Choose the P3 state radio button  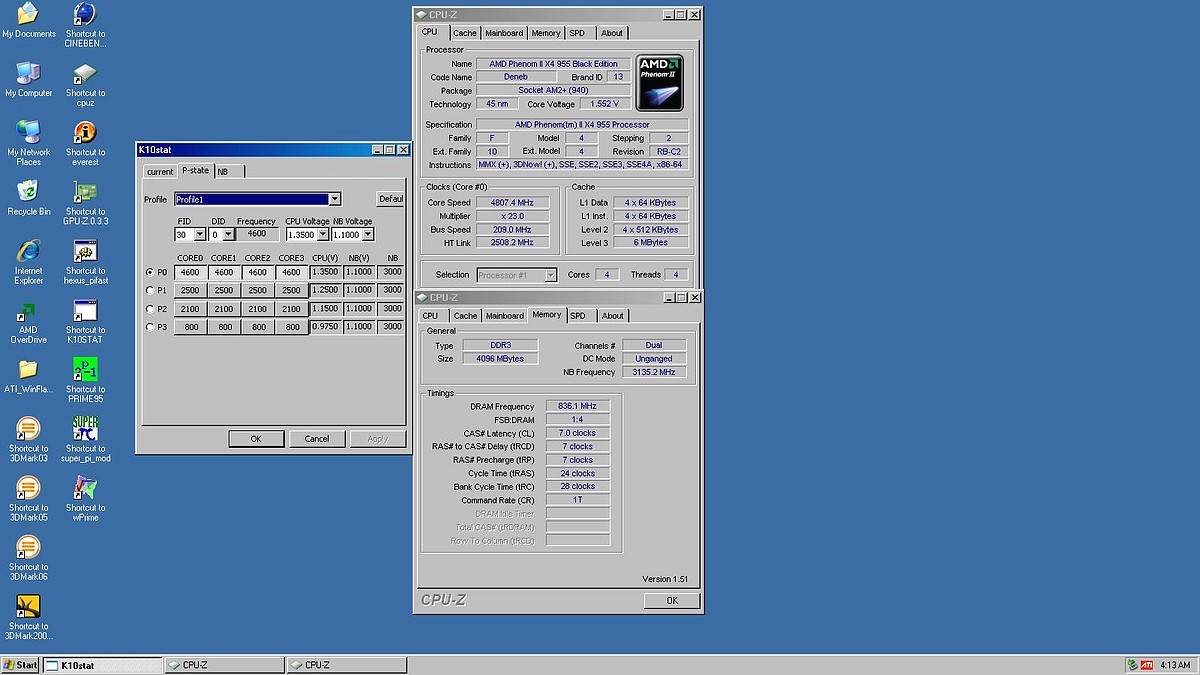(x=150, y=327)
